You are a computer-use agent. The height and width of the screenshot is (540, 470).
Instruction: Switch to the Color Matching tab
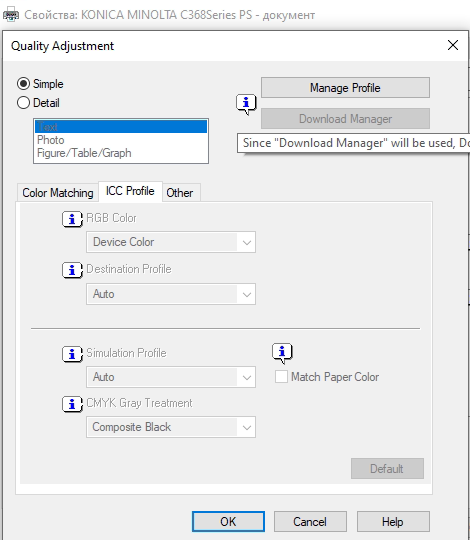tap(58, 193)
